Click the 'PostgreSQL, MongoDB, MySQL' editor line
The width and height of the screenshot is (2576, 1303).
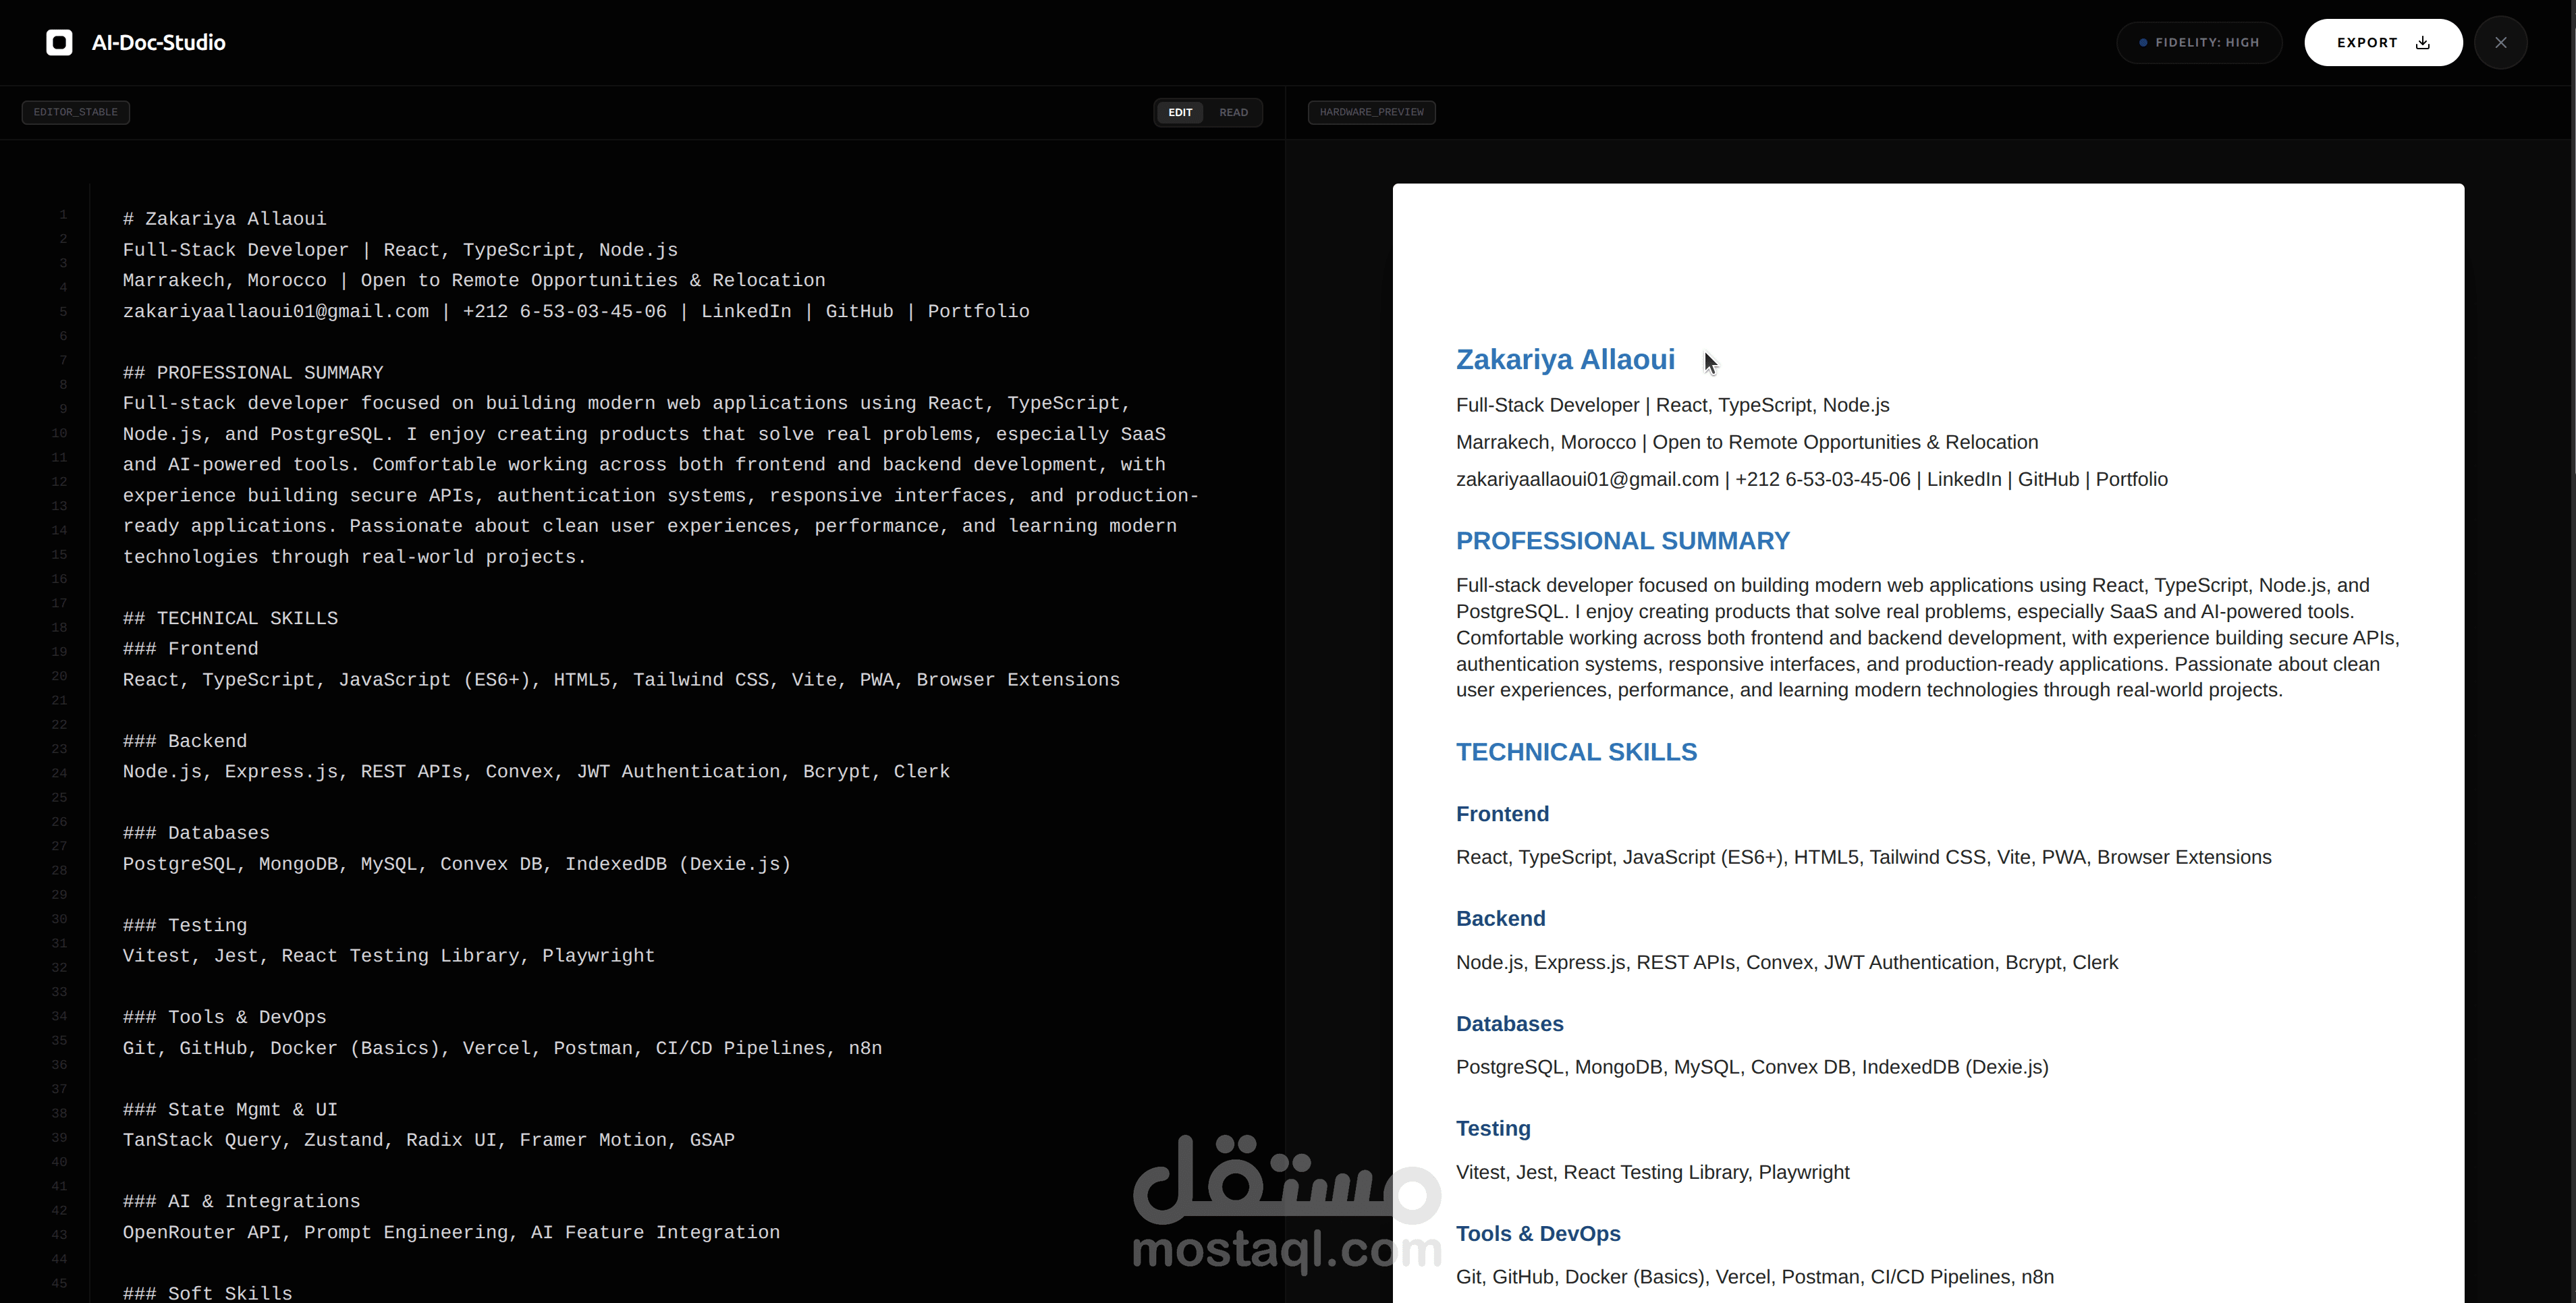tap(457, 864)
